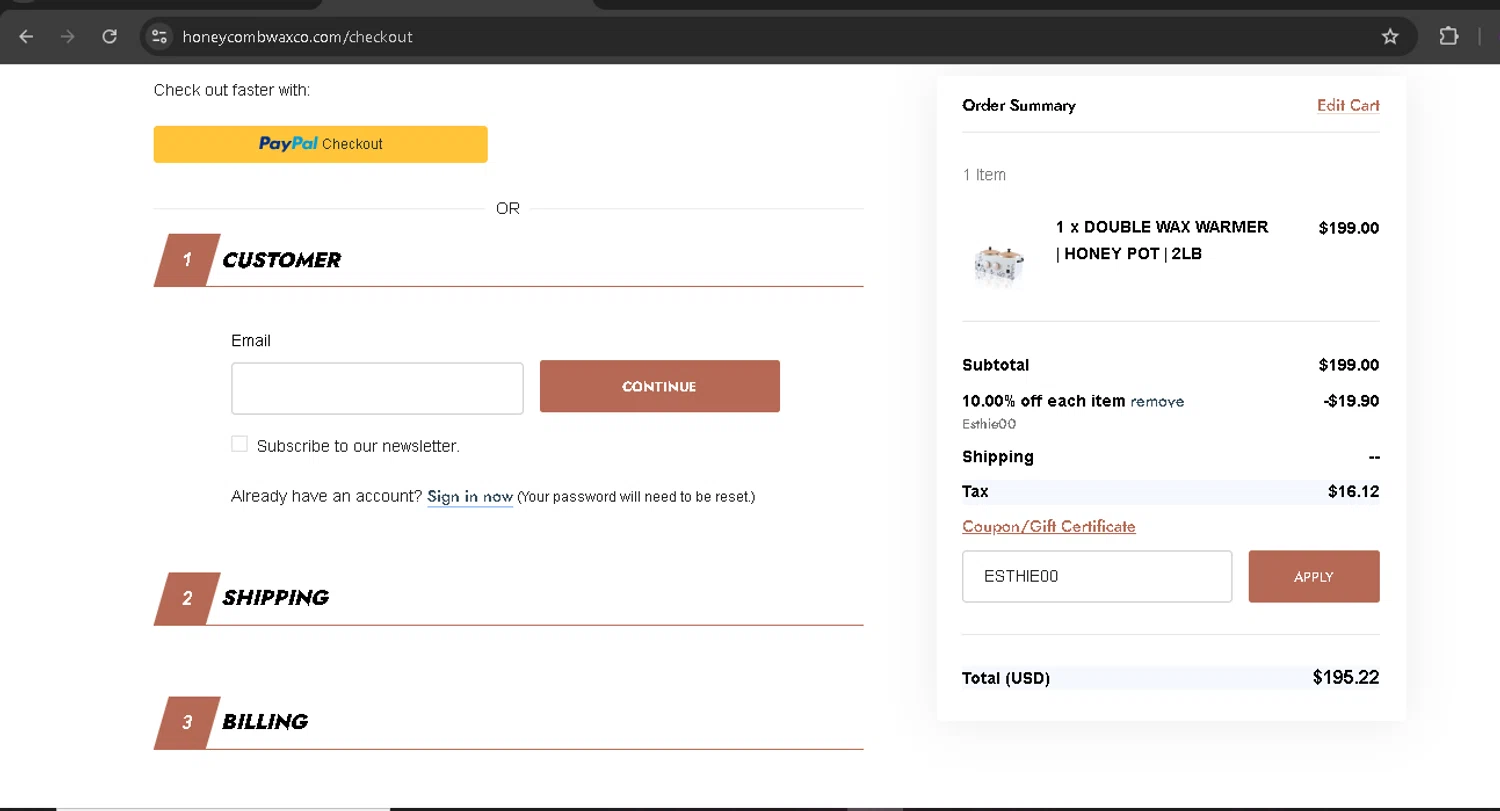Click into the Email input field
This screenshot has width=1500, height=811.
377,388
